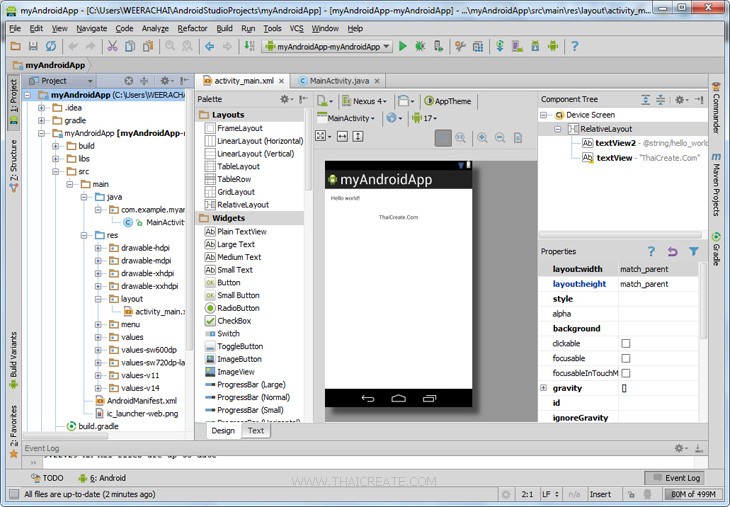Open the SDK Manager toolbar icon
The height and width of the screenshot is (507, 730).
[x=535, y=46]
